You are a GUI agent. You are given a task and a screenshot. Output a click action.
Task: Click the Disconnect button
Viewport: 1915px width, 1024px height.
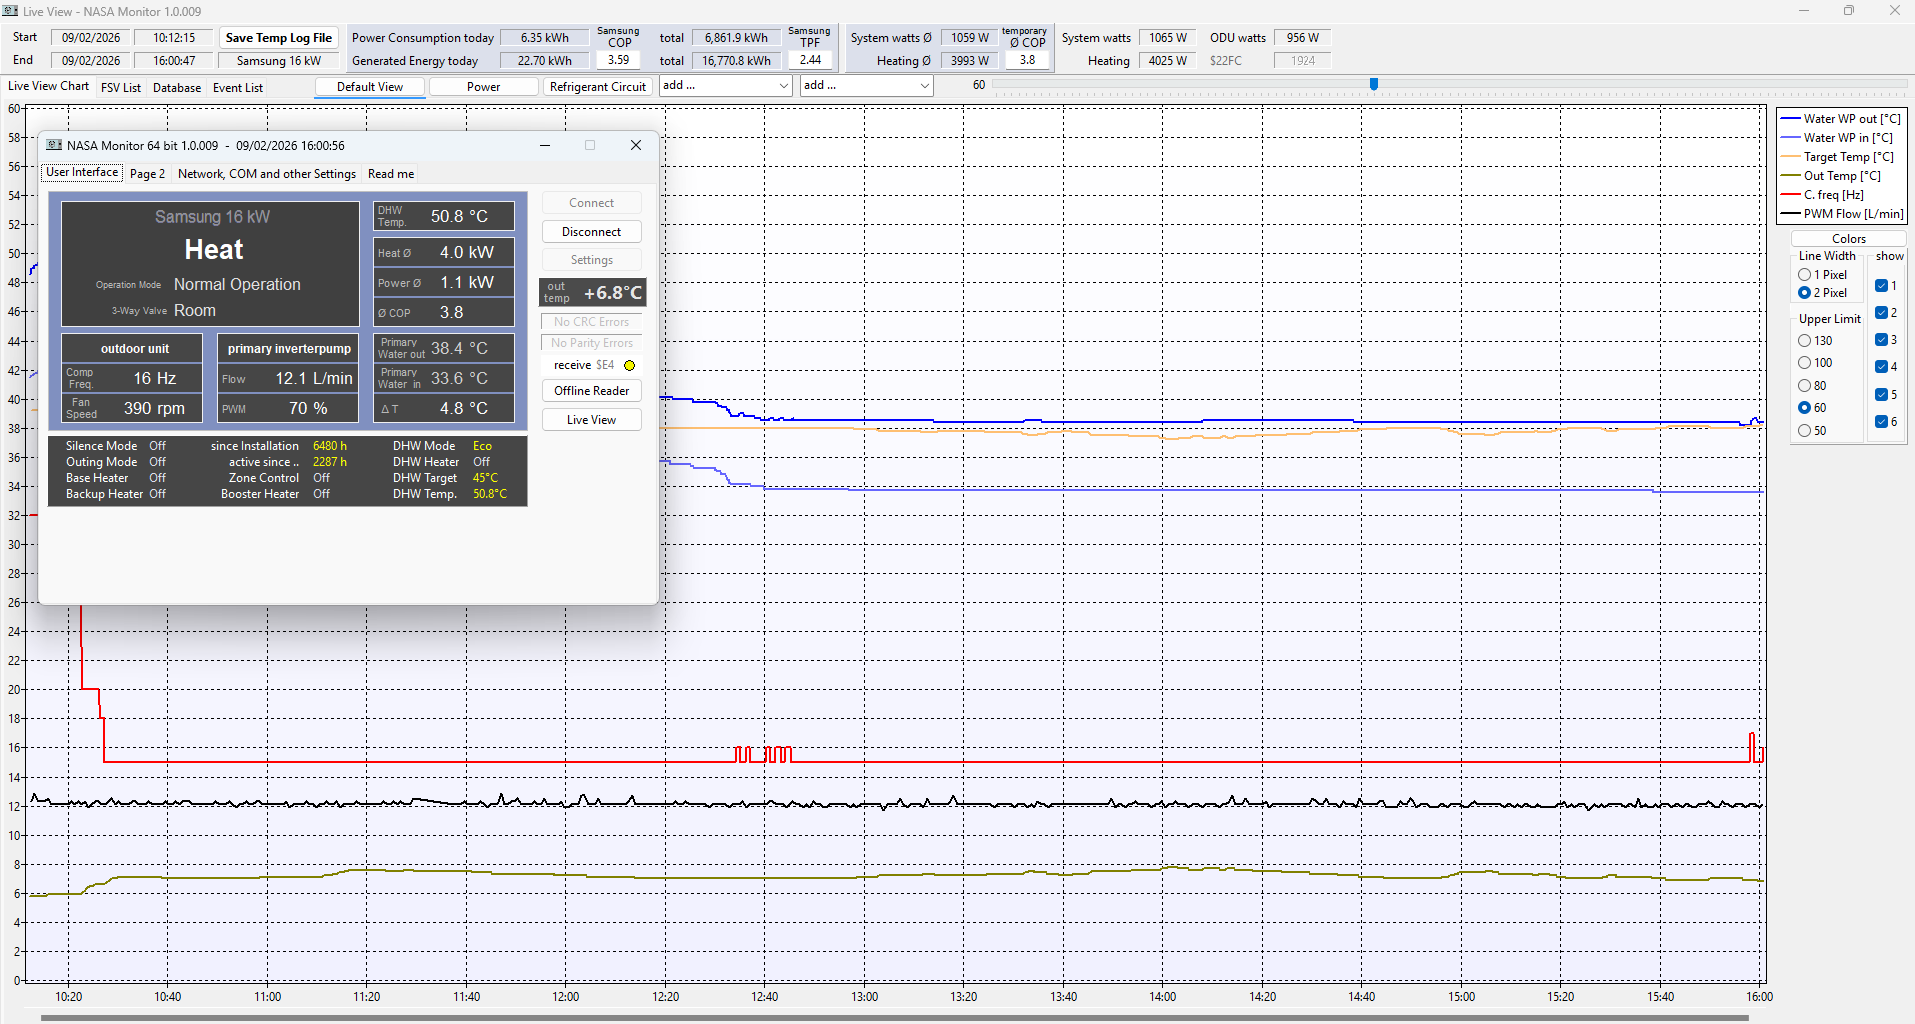pos(591,232)
